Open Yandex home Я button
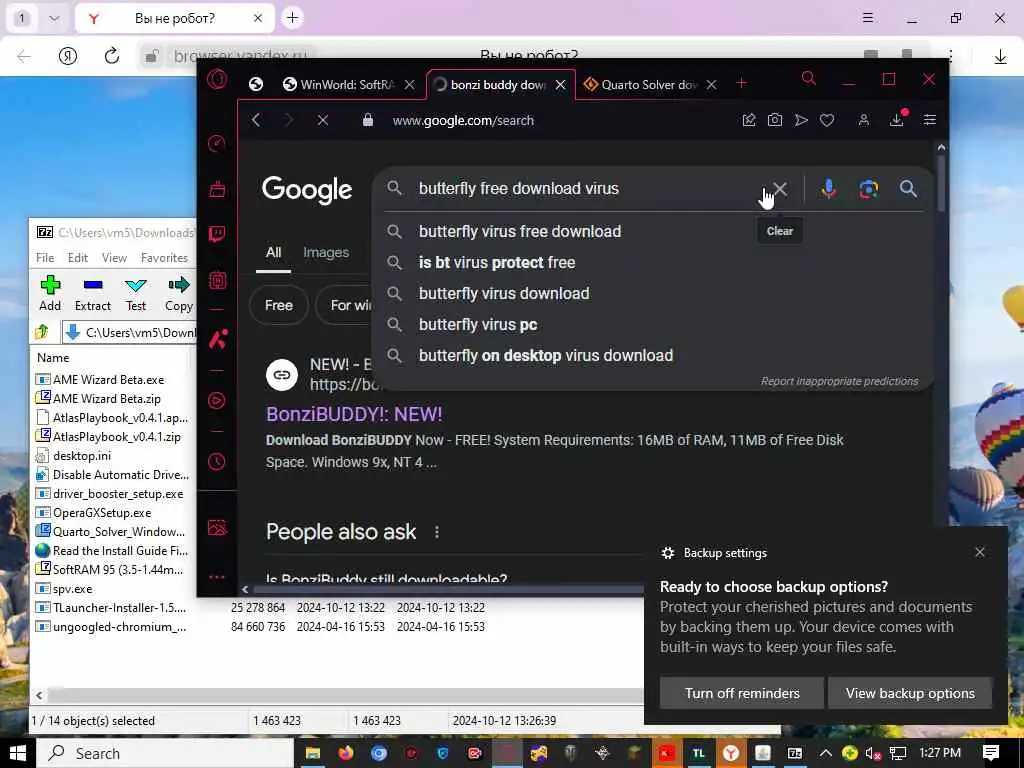This screenshot has height=768, width=1024. click(x=68, y=56)
